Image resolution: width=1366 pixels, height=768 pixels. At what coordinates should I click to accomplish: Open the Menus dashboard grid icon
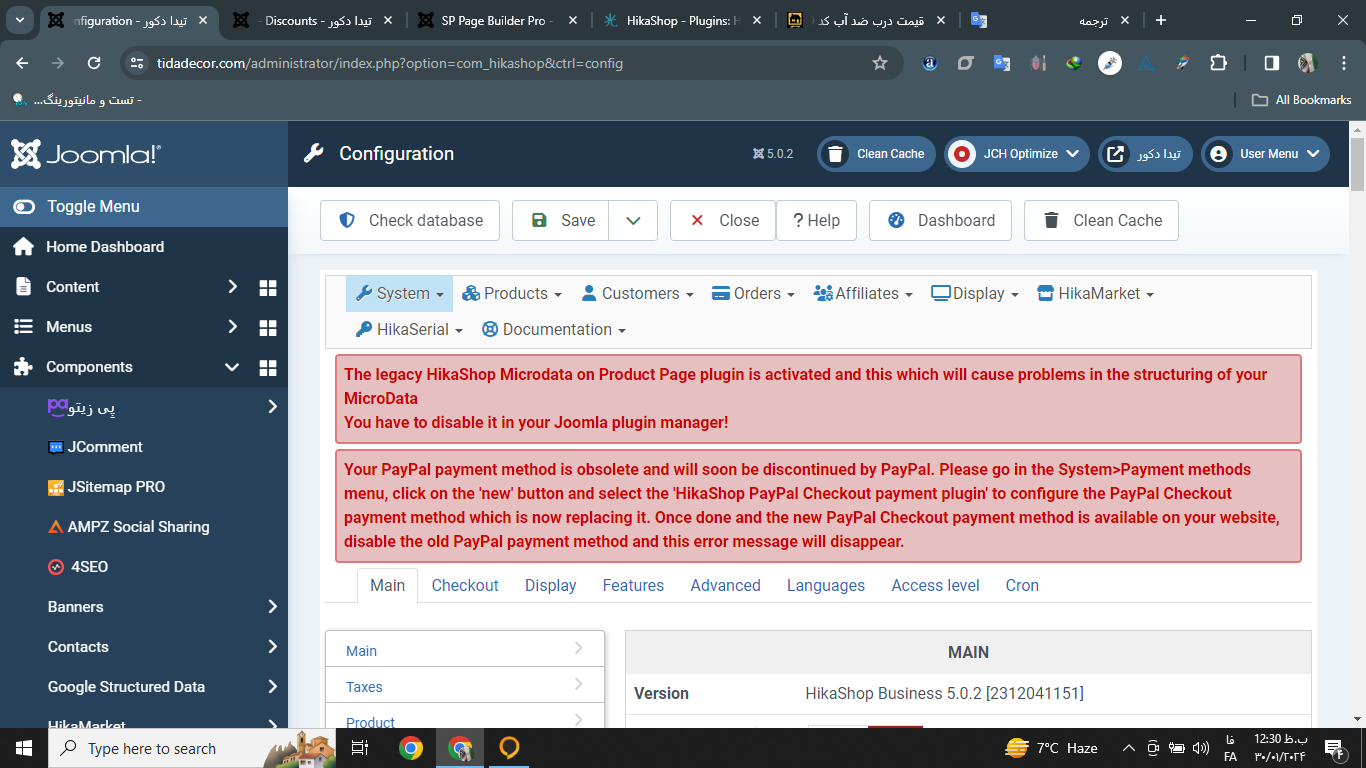268,327
